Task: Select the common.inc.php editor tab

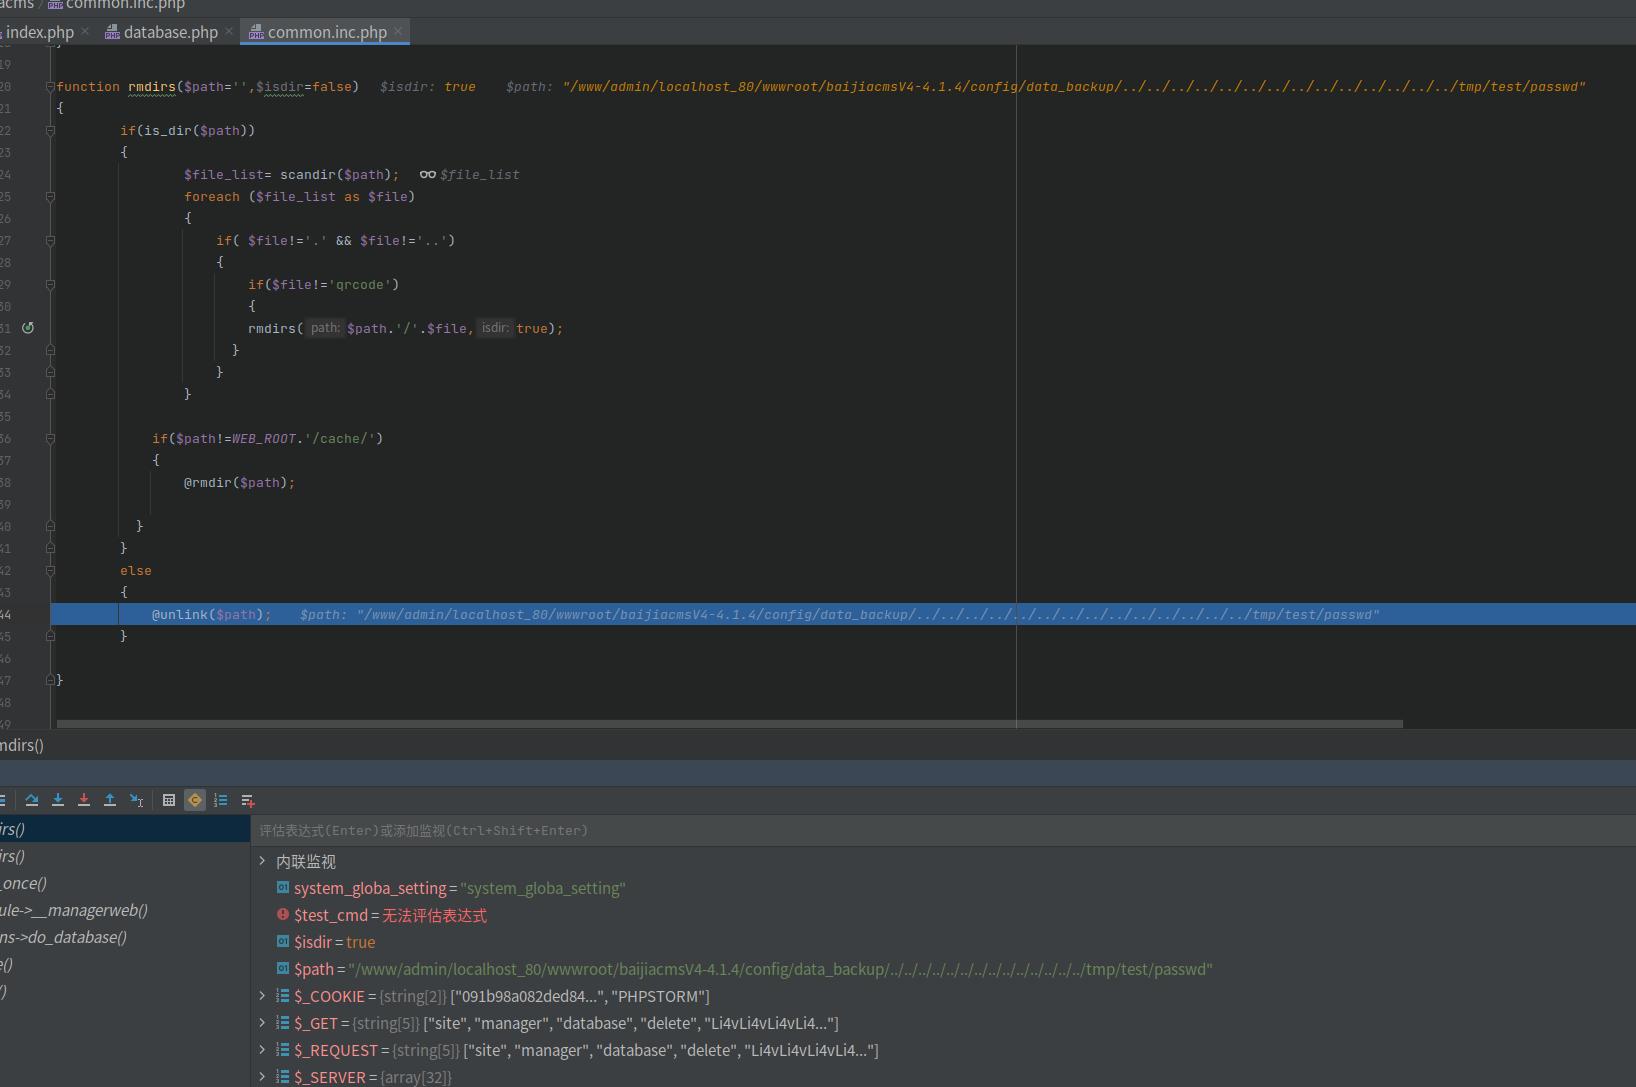Action: [x=327, y=32]
